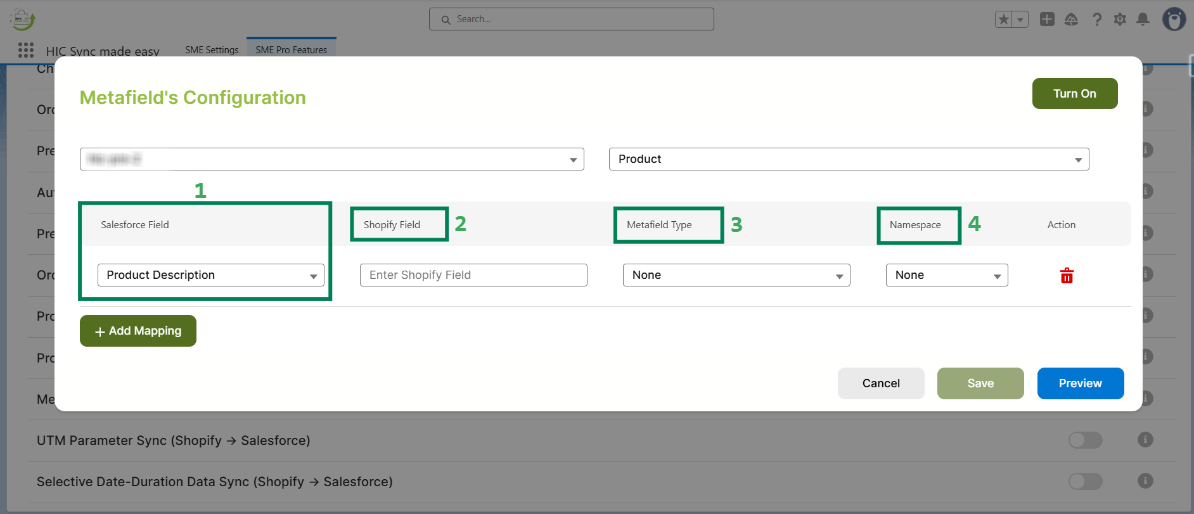
Task: Toggle UTM Parameter Sync switch
Action: 1085,440
